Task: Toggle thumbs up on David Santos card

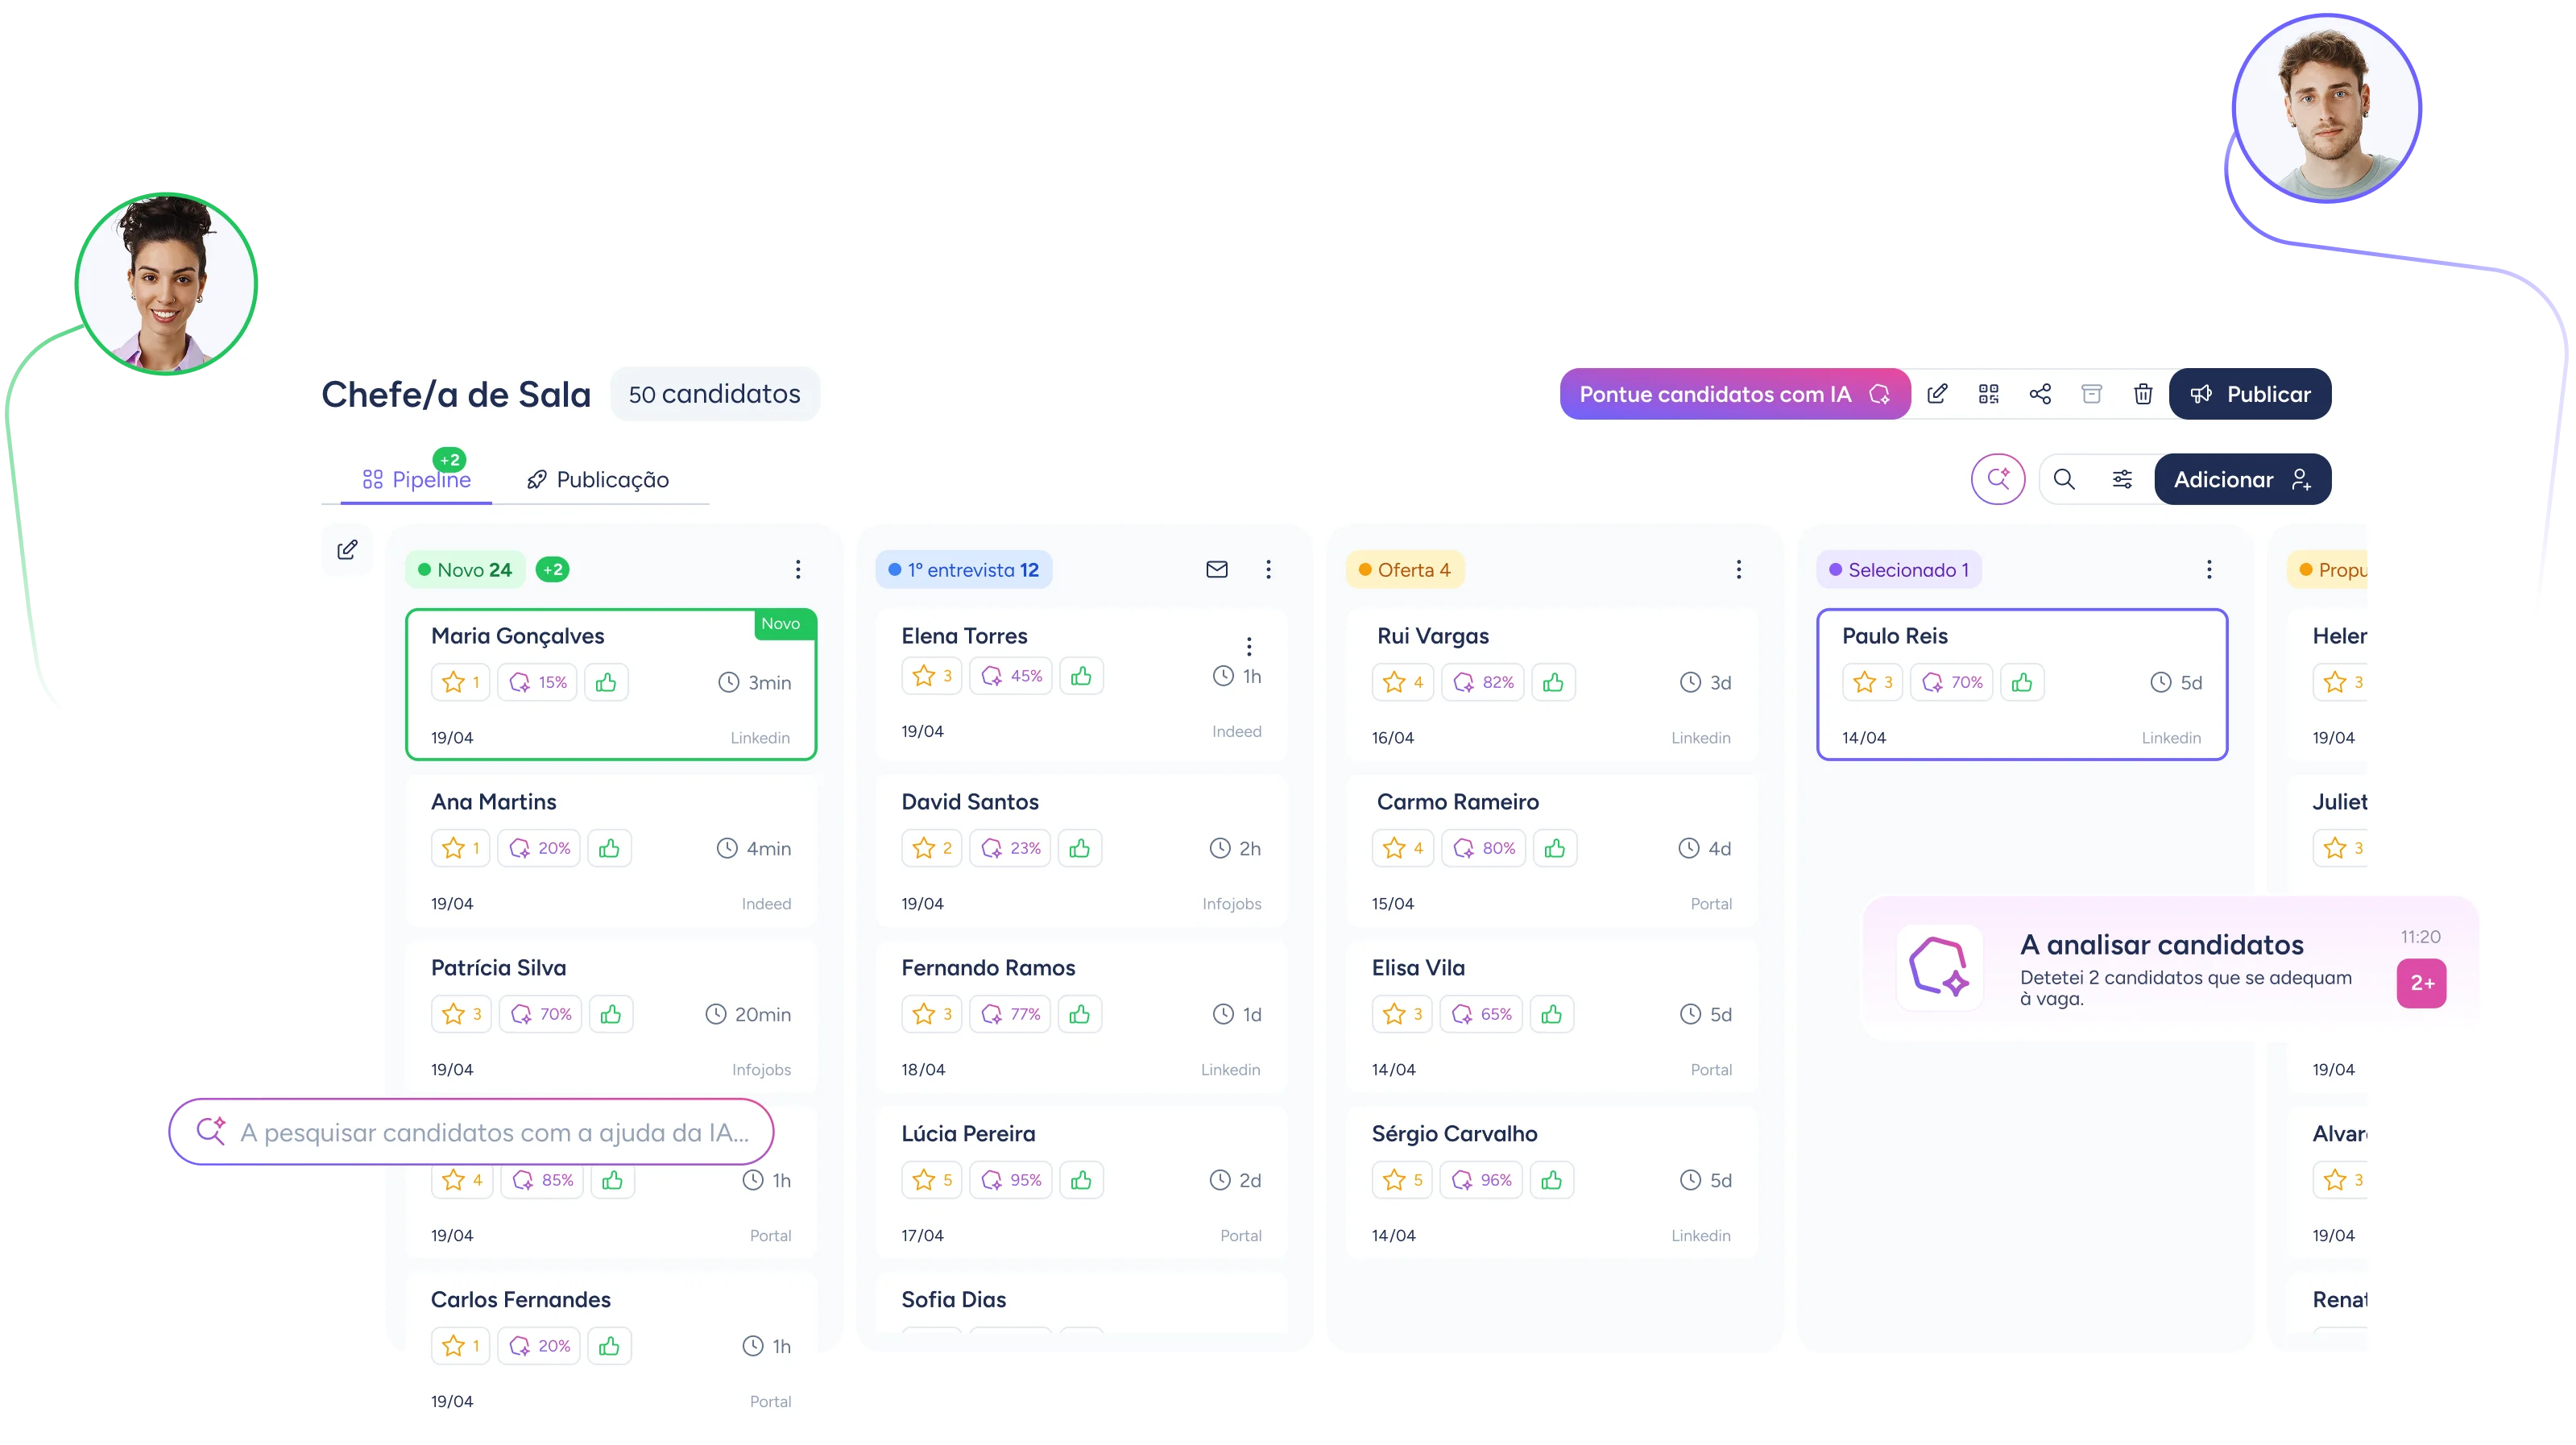Action: 1080,848
